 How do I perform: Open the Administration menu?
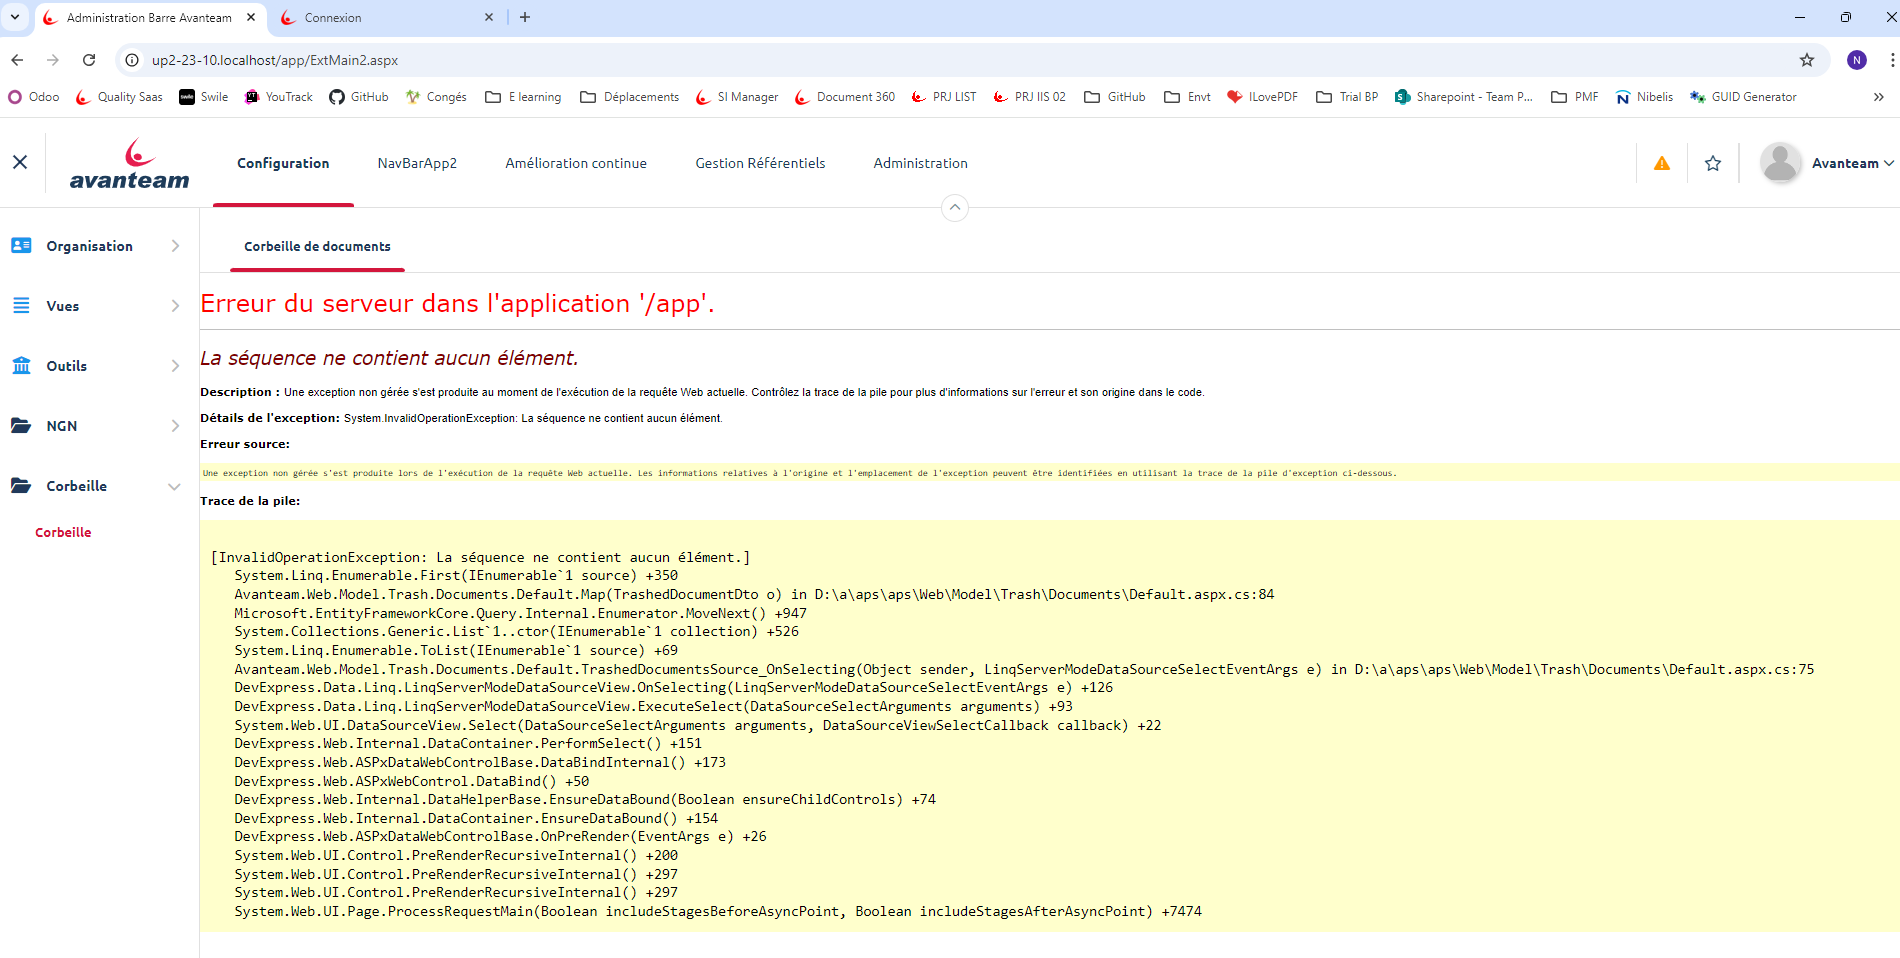pos(920,163)
